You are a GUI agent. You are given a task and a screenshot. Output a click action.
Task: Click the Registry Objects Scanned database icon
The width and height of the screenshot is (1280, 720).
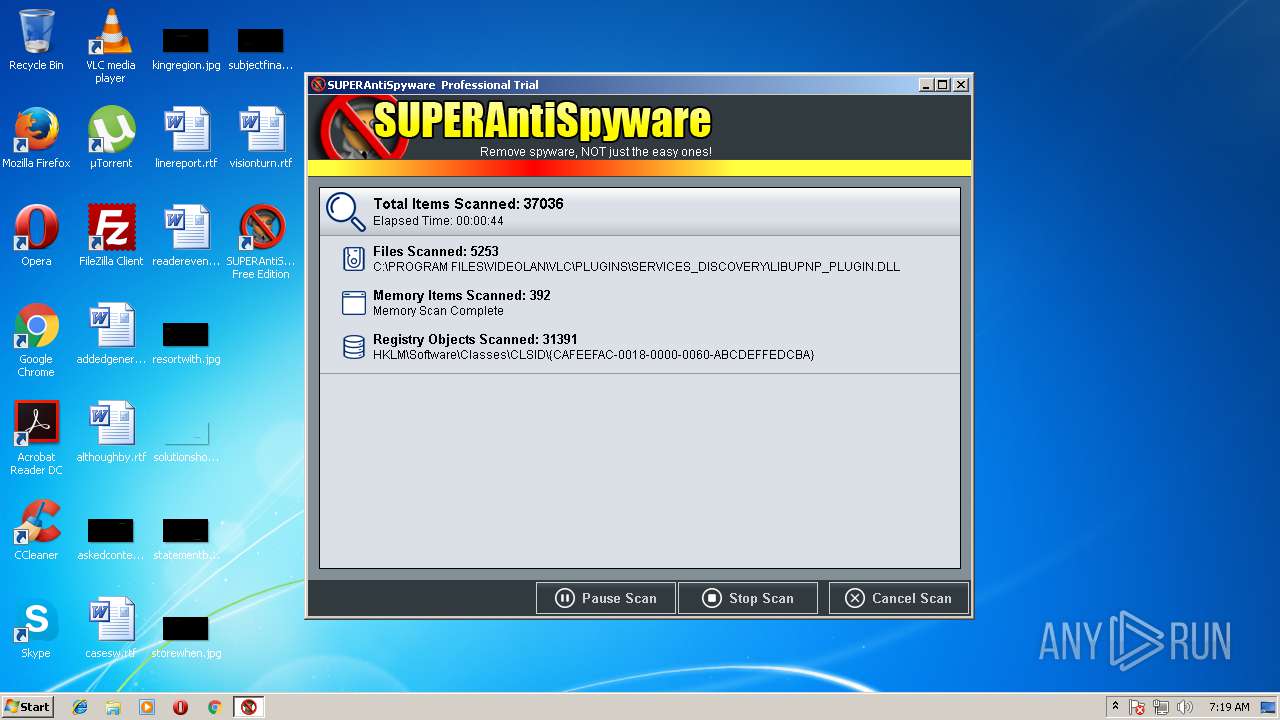353,347
